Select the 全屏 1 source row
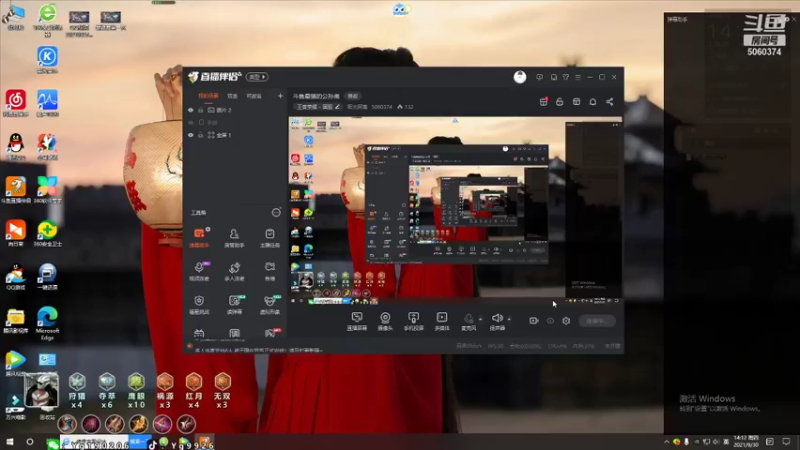The height and width of the screenshot is (450, 800). click(235, 135)
